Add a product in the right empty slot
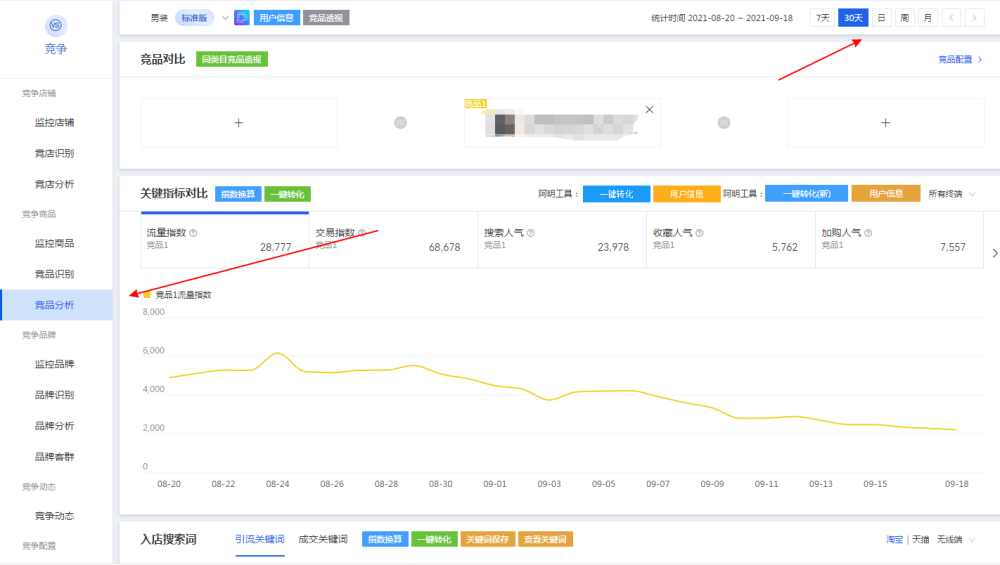Viewport: 1000px width, 565px height. (x=885, y=123)
